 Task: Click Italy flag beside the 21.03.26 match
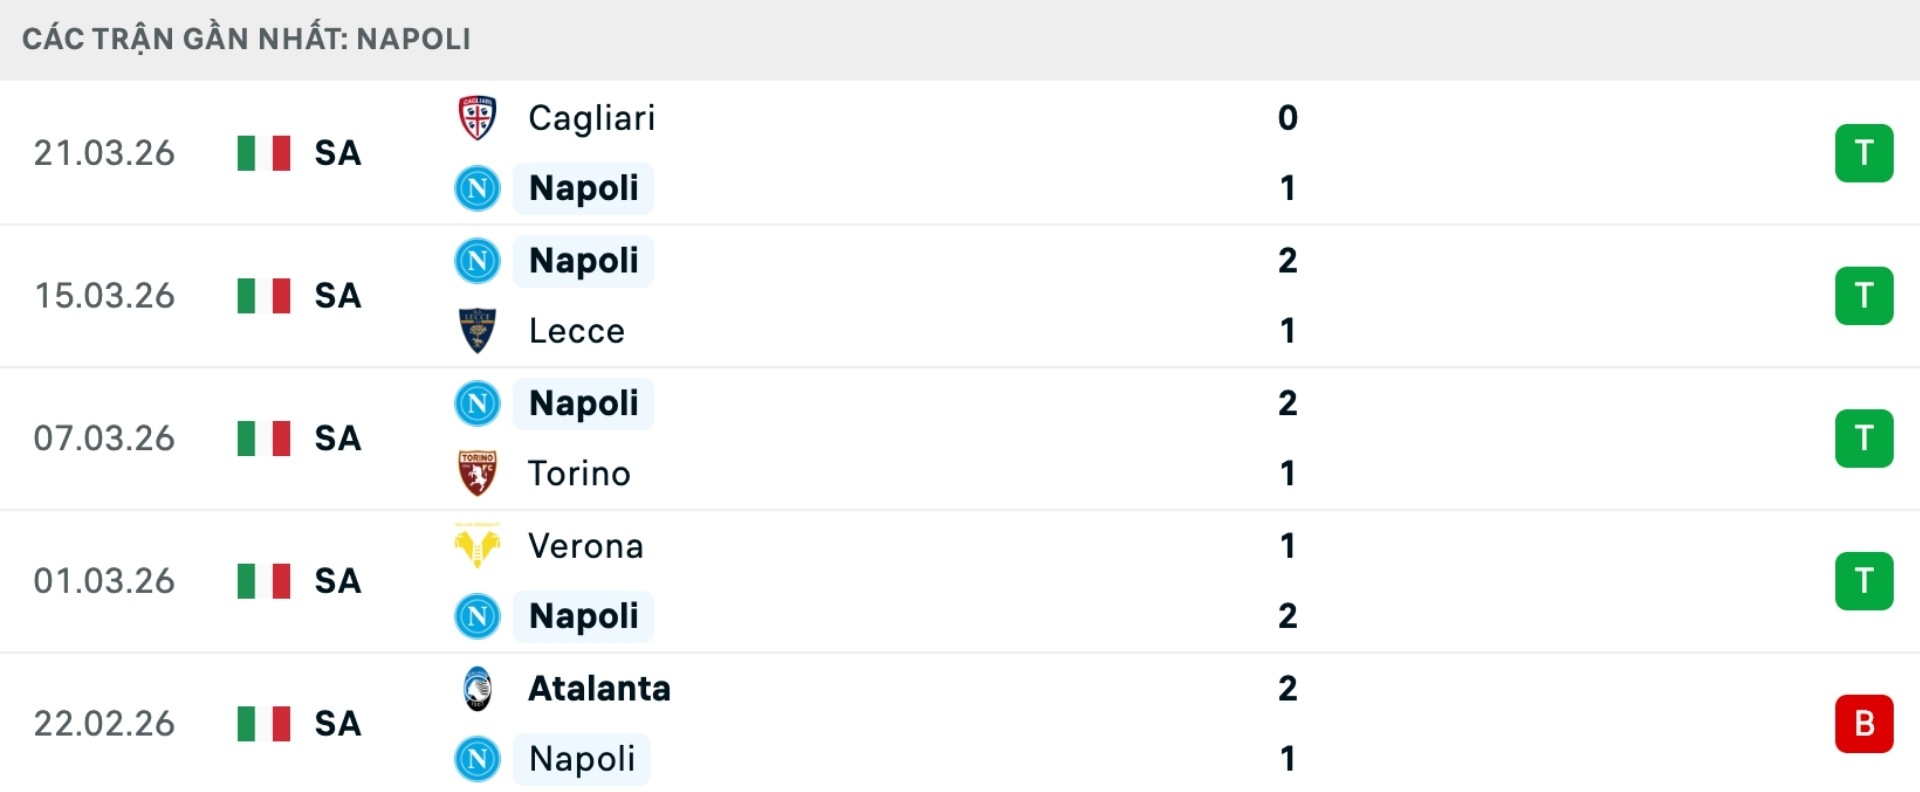pyautogui.click(x=264, y=153)
